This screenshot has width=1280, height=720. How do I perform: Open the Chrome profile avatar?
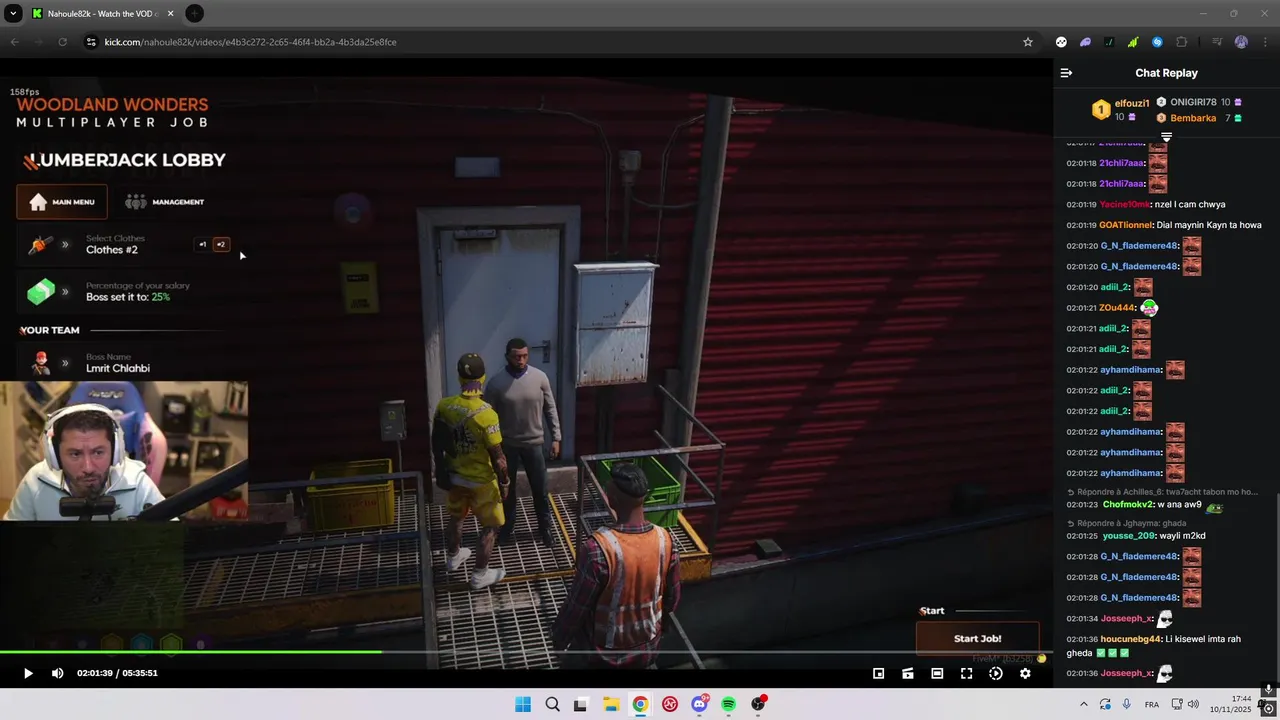click(x=1241, y=42)
